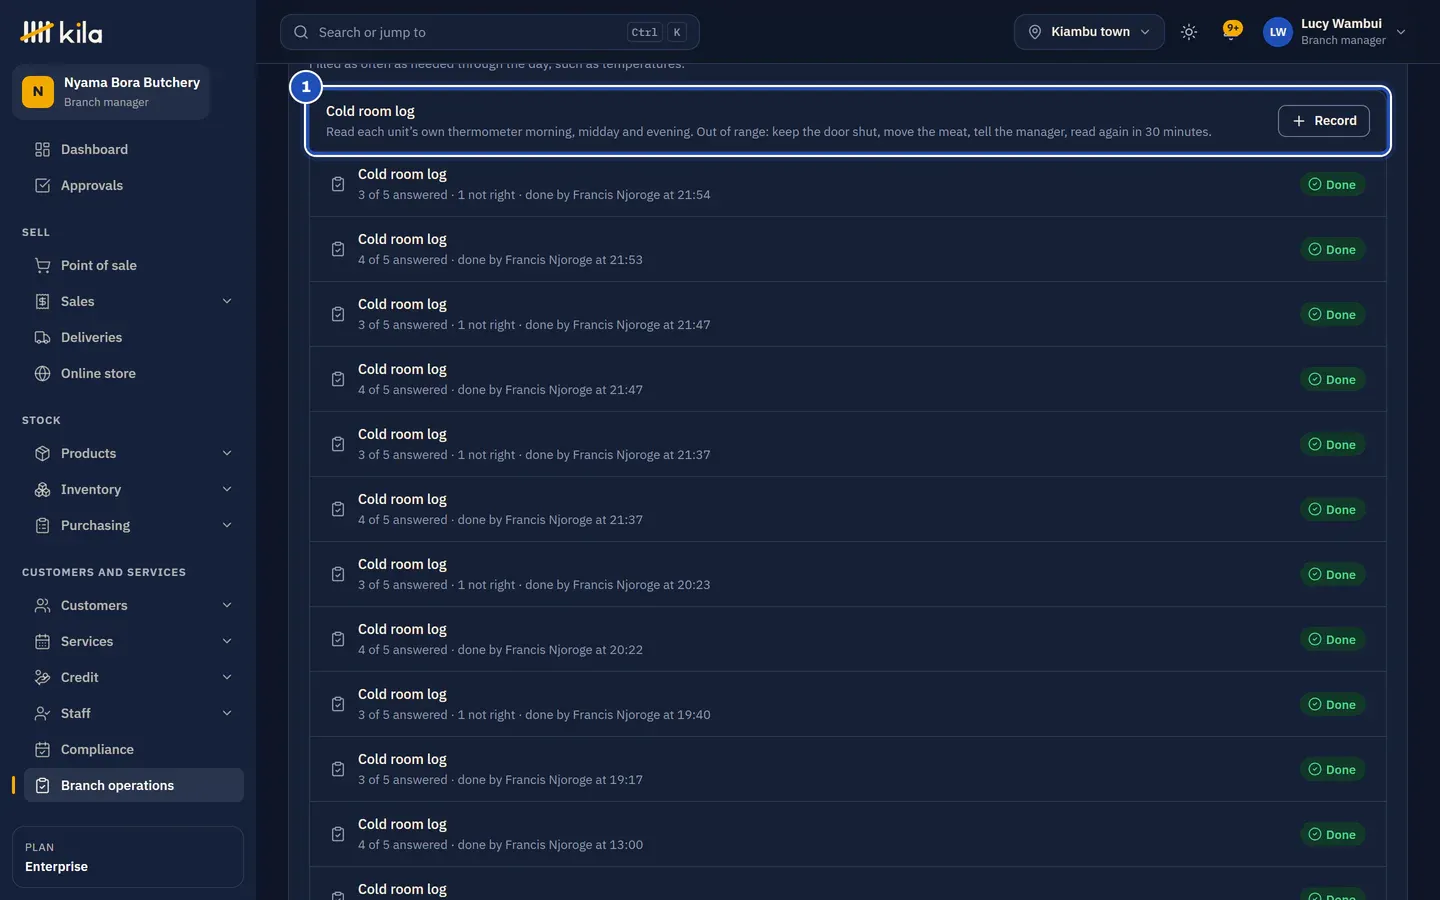Image resolution: width=1440 pixels, height=900 pixels.
Task: Open Point of sale cart icon
Action: click(x=42, y=265)
